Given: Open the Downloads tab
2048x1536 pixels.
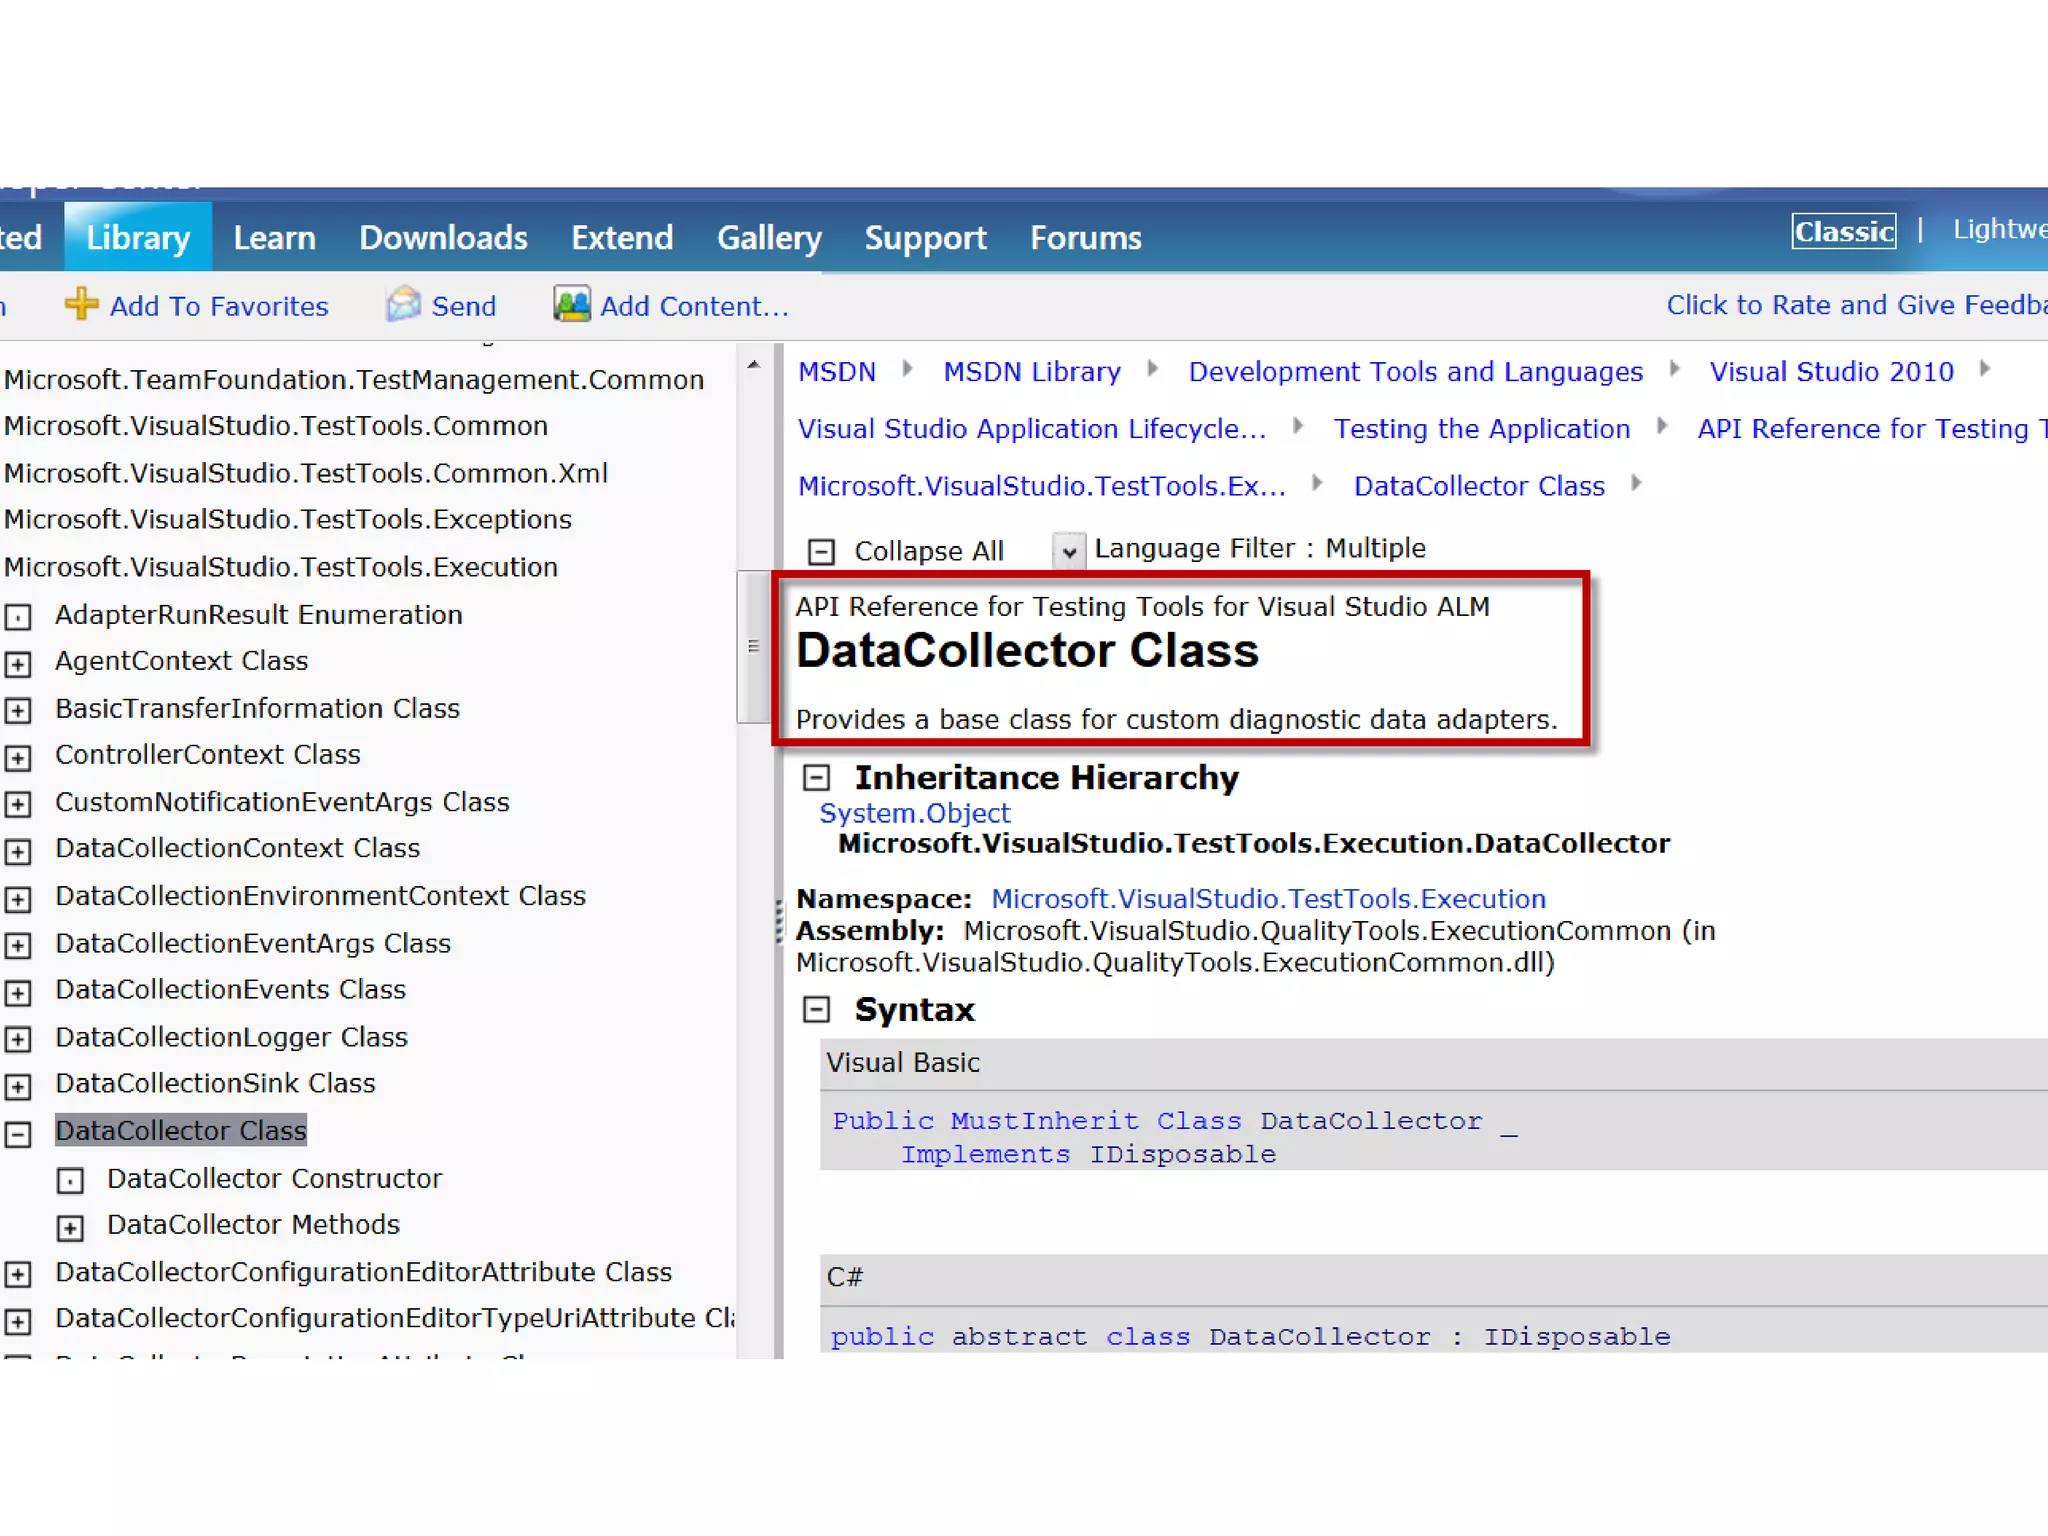Looking at the screenshot, I should tap(443, 238).
